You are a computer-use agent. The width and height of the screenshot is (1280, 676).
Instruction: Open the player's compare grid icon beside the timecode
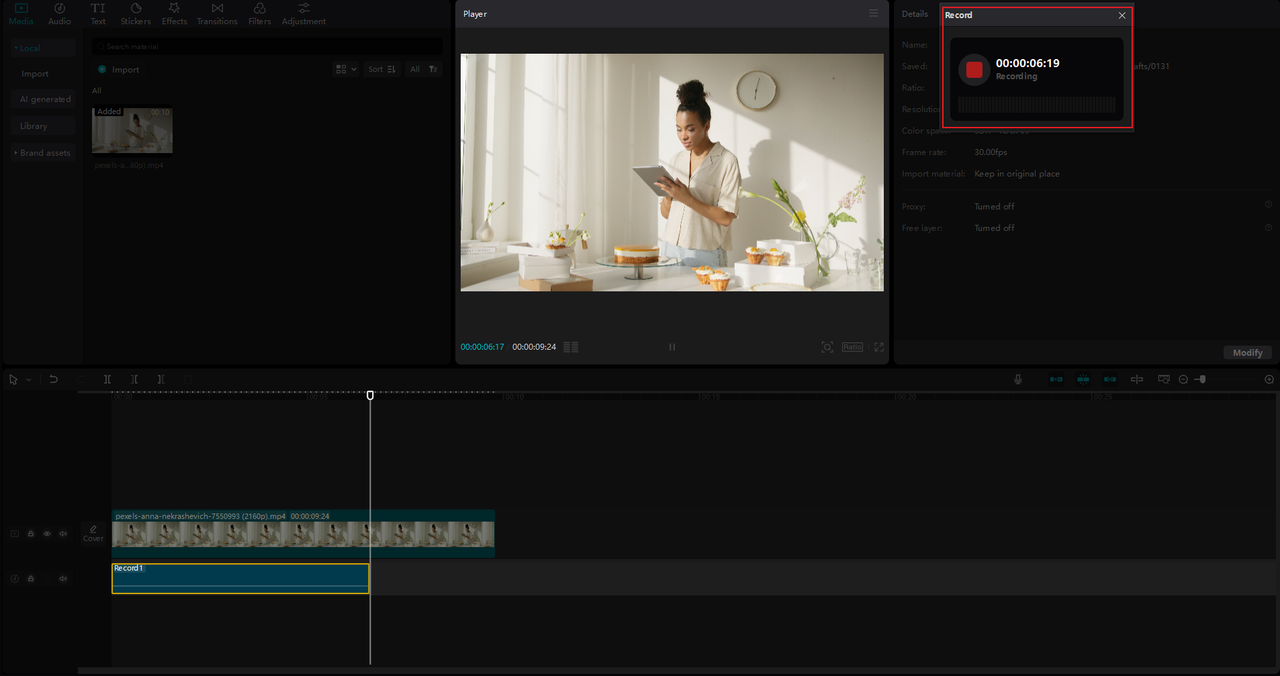(x=571, y=347)
